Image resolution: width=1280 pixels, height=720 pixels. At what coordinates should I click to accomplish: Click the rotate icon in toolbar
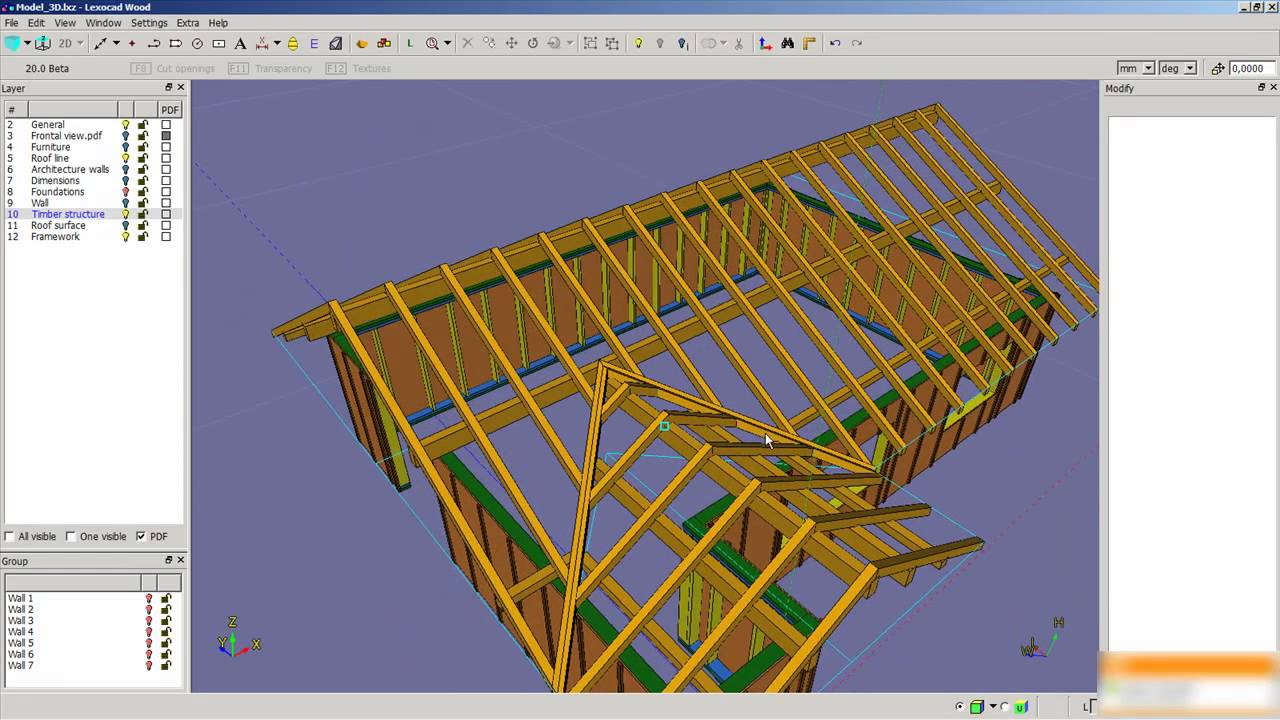[x=533, y=43]
